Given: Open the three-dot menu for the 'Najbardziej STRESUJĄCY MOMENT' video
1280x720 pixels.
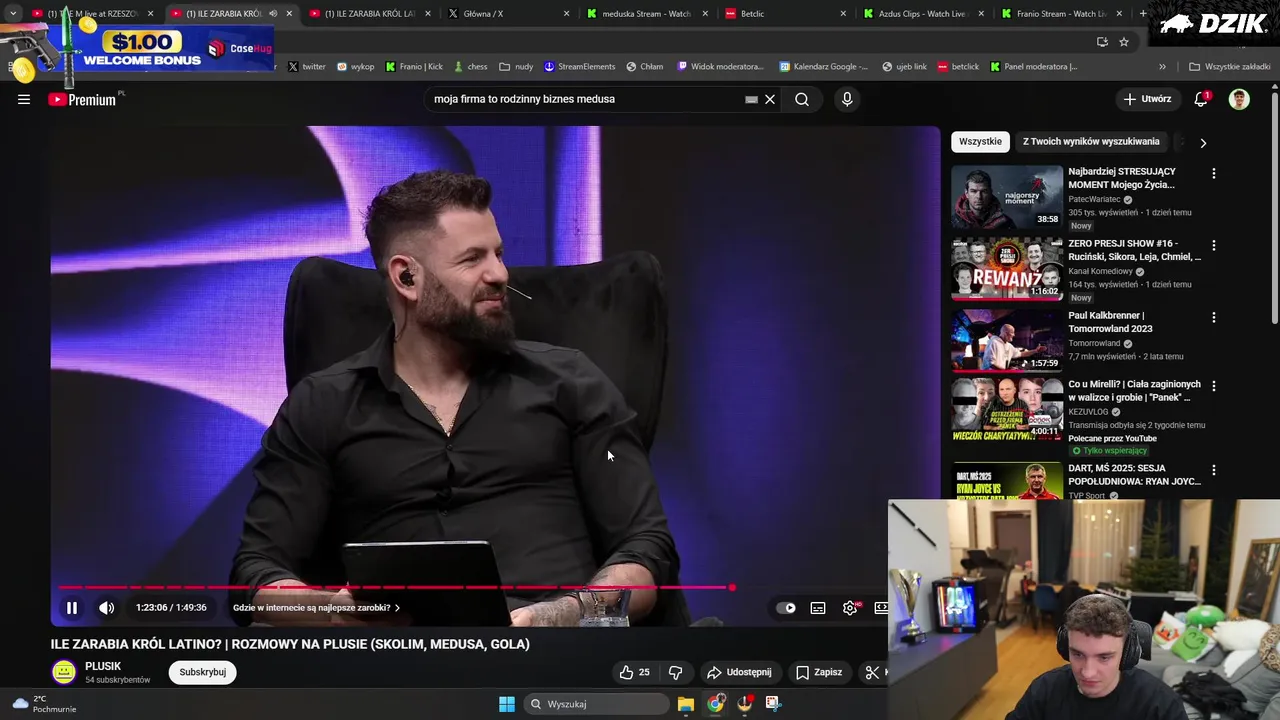Looking at the screenshot, I should pyautogui.click(x=1214, y=174).
